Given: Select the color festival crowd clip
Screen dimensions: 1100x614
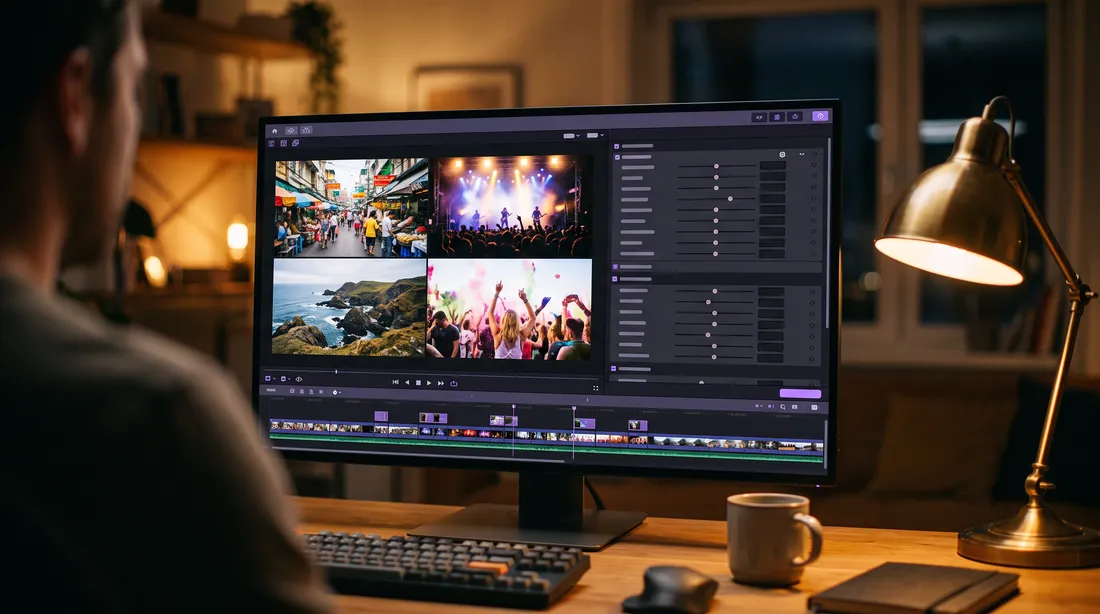Looking at the screenshot, I should pyautogui.click(x=509, y=309).
